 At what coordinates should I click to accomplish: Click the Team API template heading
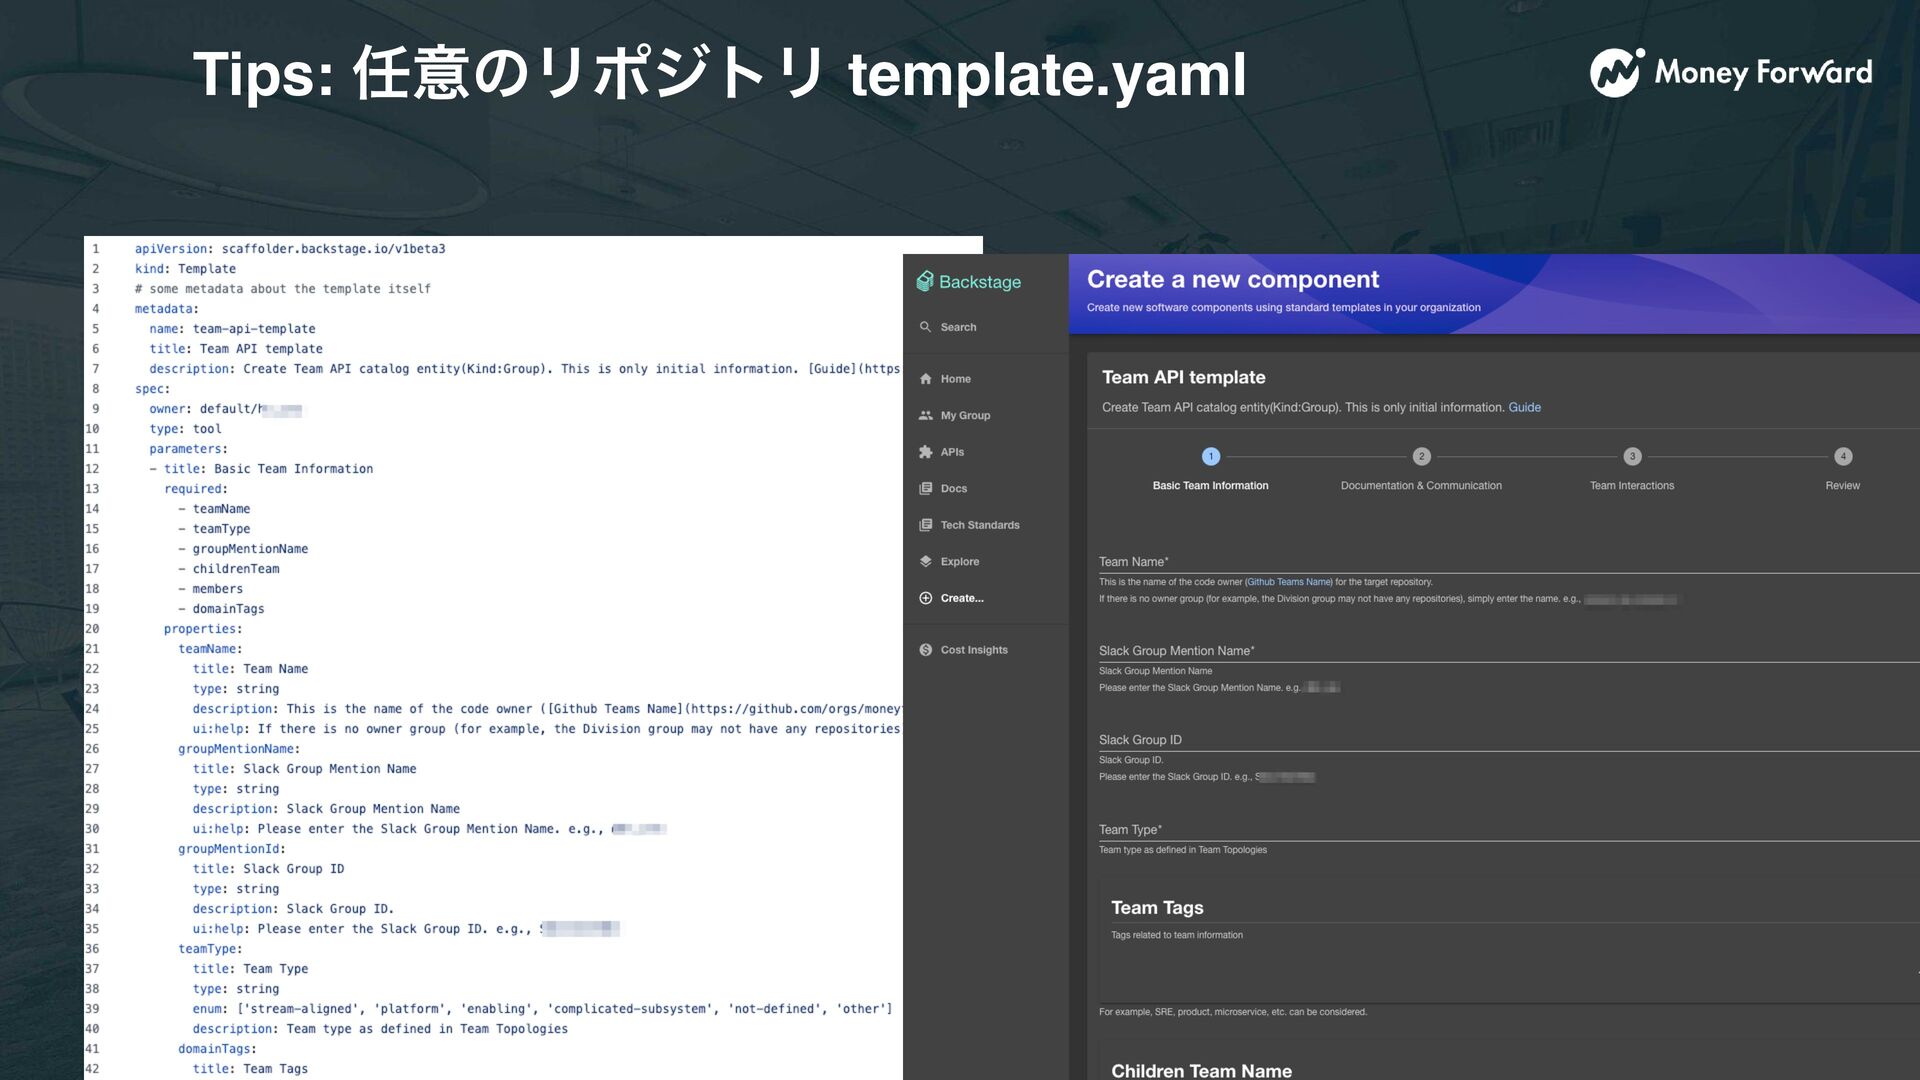(1183, 377)
